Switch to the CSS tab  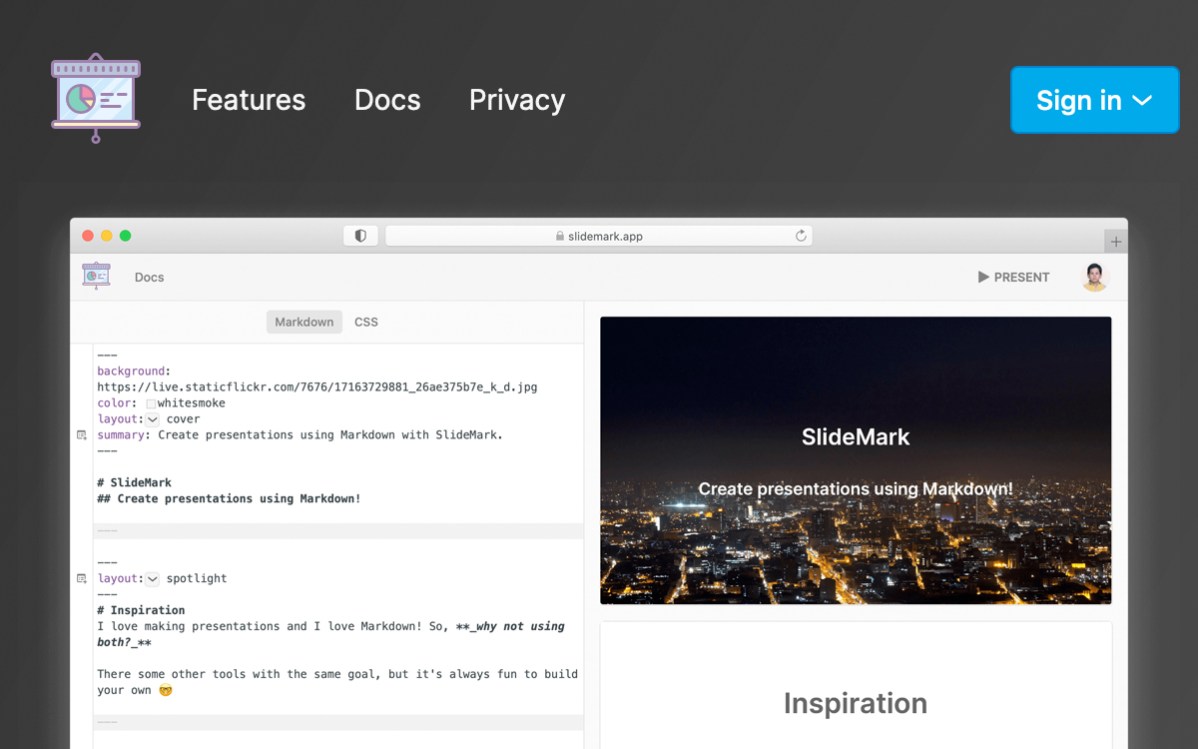(x=366, y=322)
